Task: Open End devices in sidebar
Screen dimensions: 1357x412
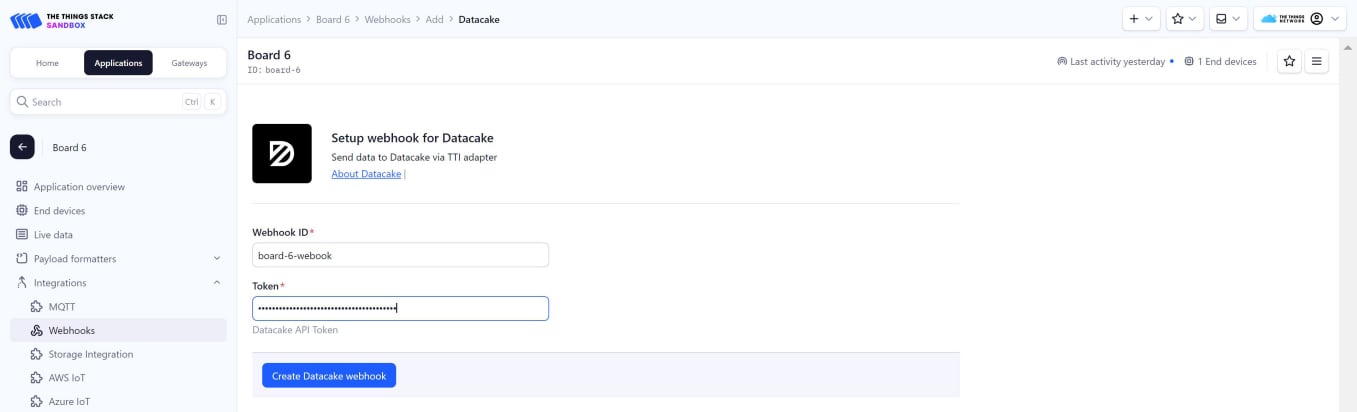Action: coord(118,211)
